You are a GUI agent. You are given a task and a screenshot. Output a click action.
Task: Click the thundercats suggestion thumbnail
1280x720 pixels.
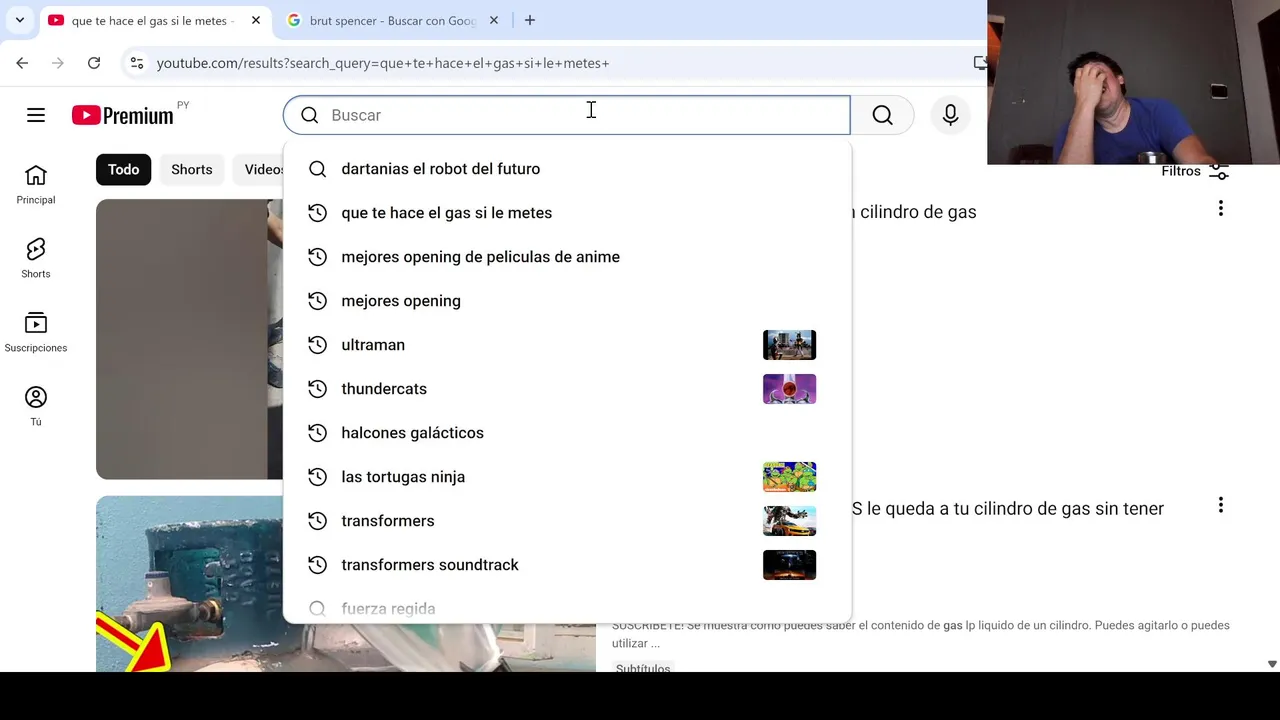pyautogui.click(x=789, y=389)
